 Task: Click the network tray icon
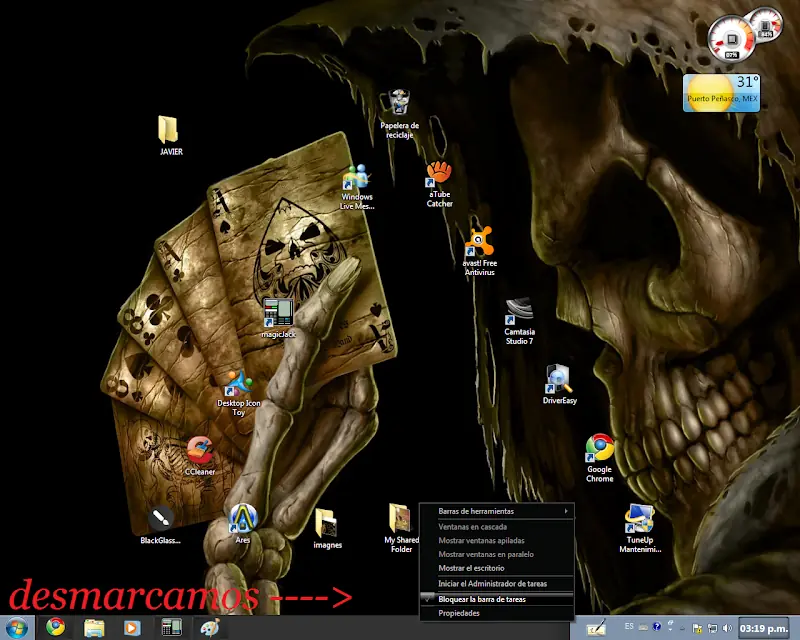click(x=712, y=628)
